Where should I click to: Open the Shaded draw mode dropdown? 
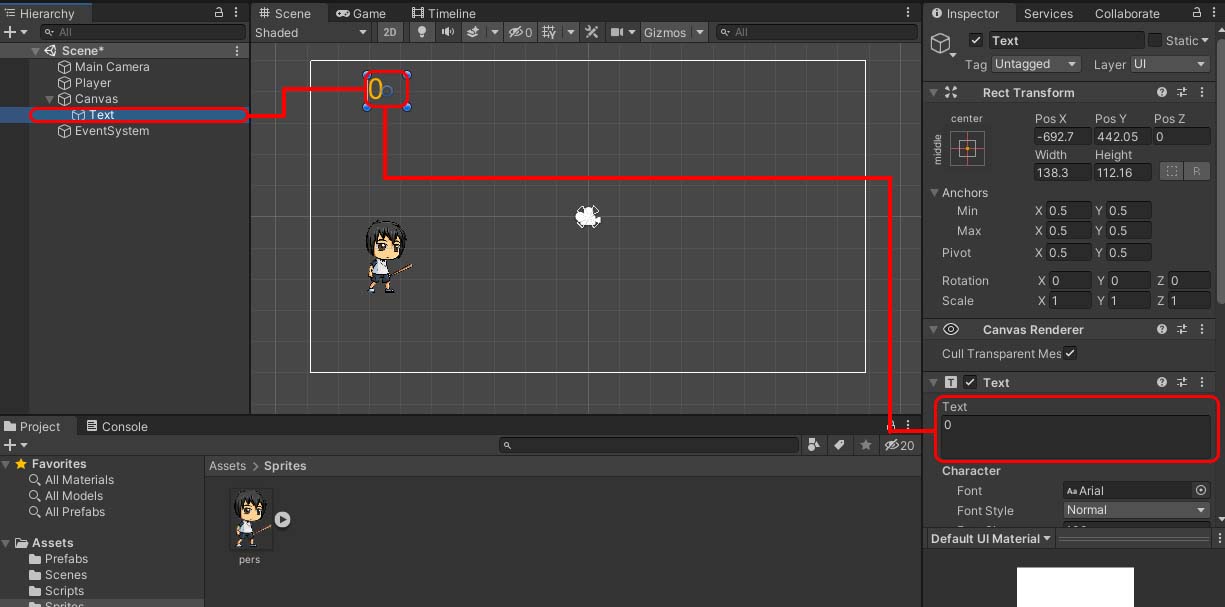point(311,32)
